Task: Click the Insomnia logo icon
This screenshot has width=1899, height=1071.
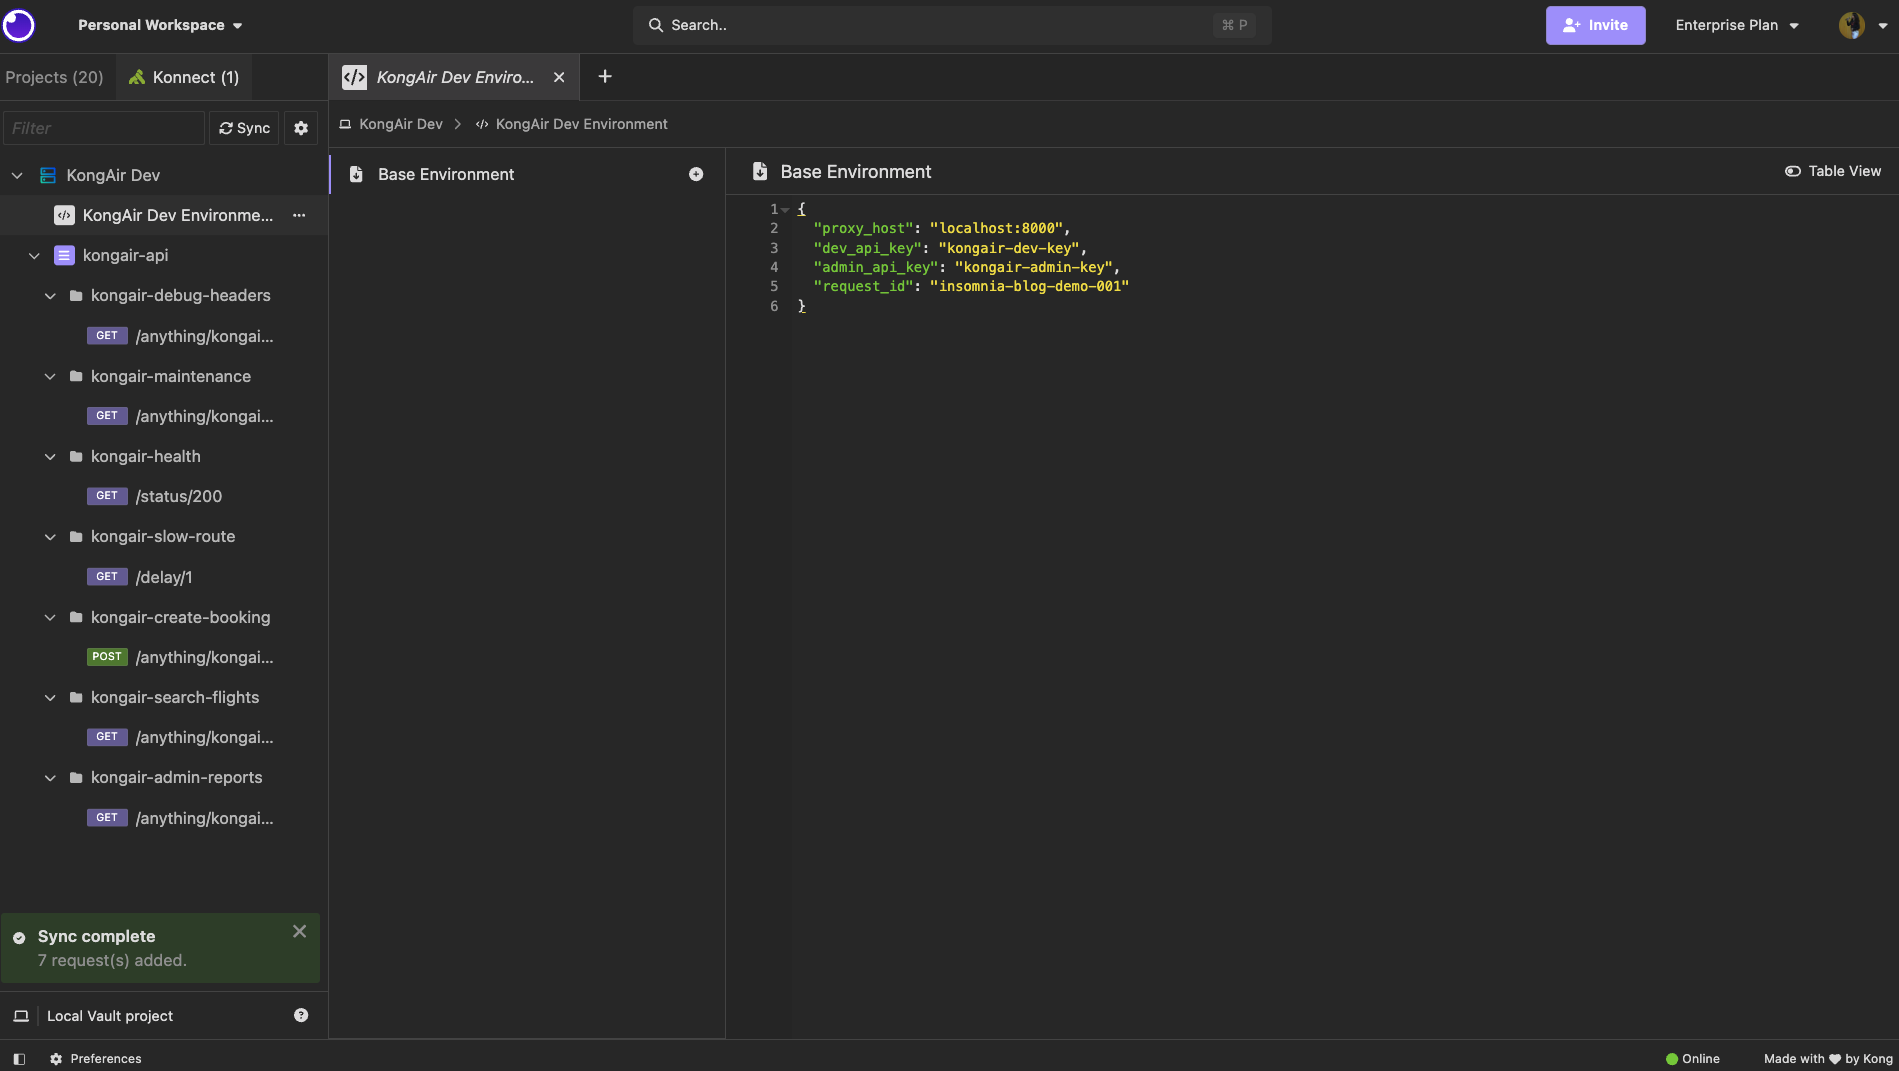Action: pyautogui.click(x=19, y=25)
